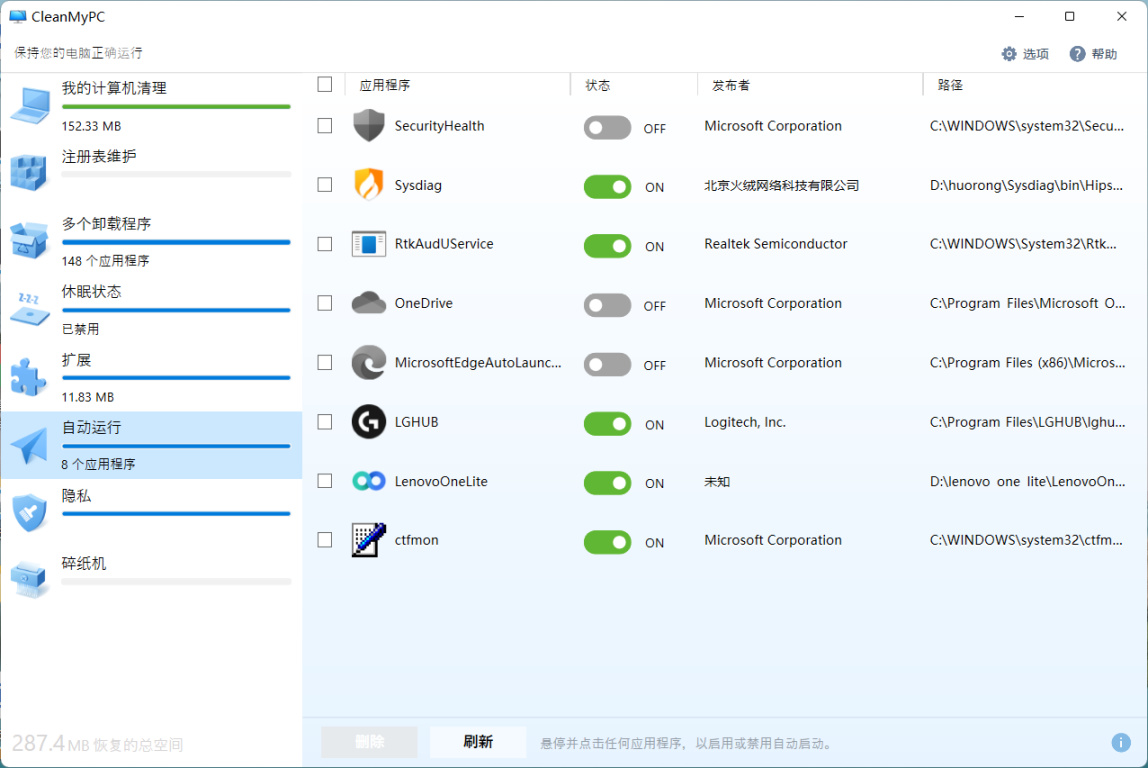
Task: Open 帮助 help link
Action: point(1093,53)
